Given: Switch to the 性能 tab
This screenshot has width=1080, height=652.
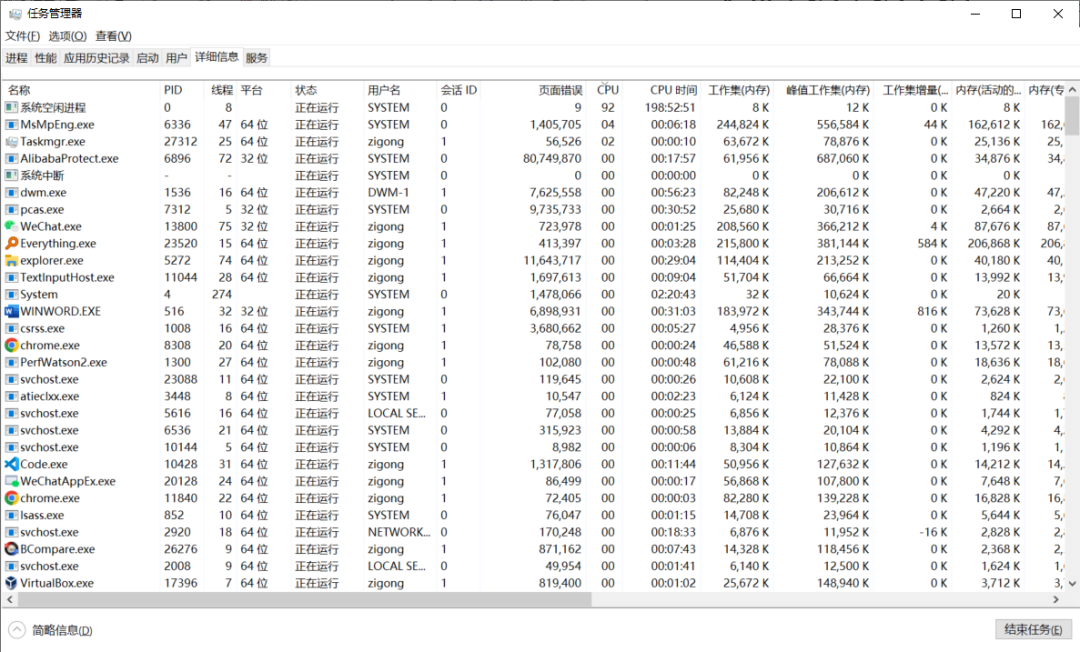Looking at the screenshot, I should tap(45, 59).
